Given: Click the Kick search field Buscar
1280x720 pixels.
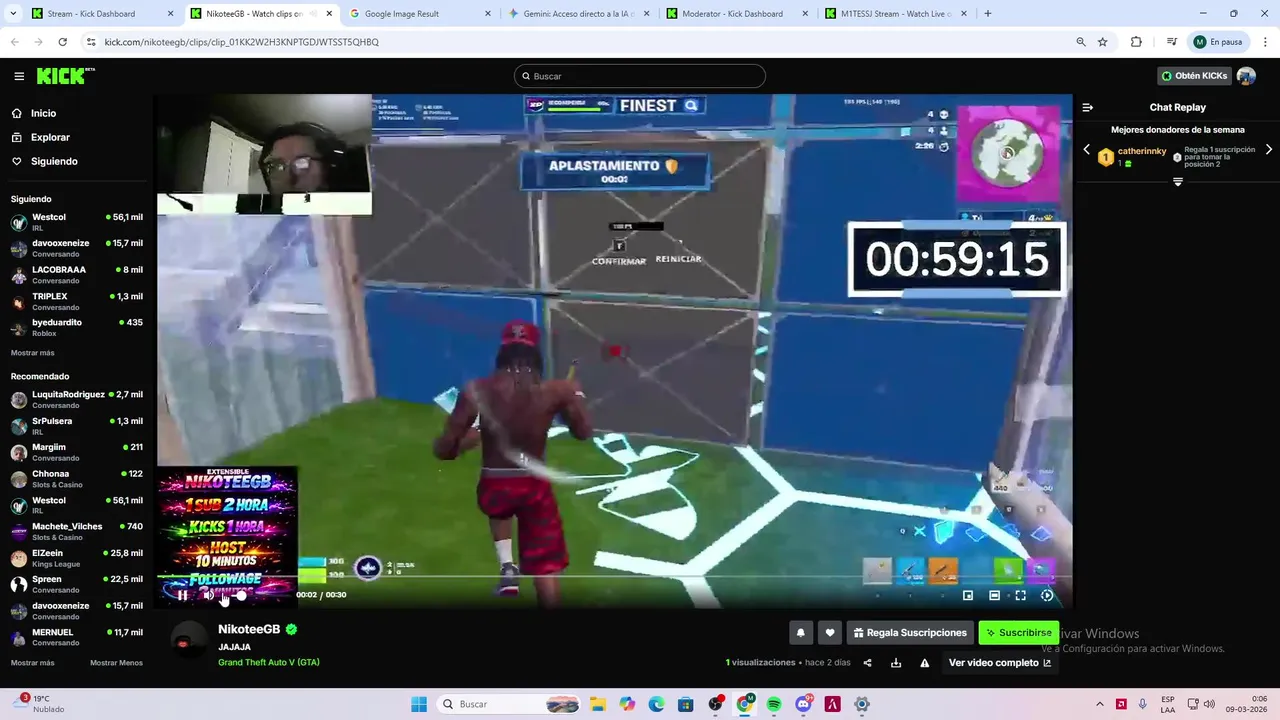Looking at the screenshot, I should click(640, 76).
